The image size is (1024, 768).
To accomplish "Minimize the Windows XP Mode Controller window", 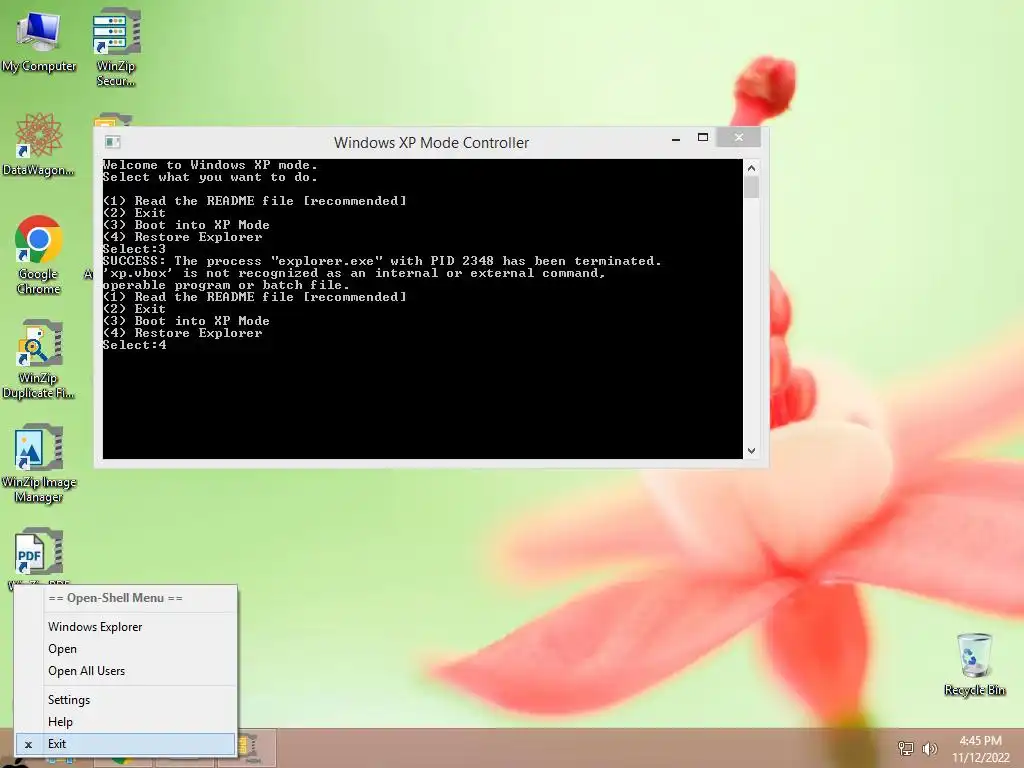I will click(676, 138).
